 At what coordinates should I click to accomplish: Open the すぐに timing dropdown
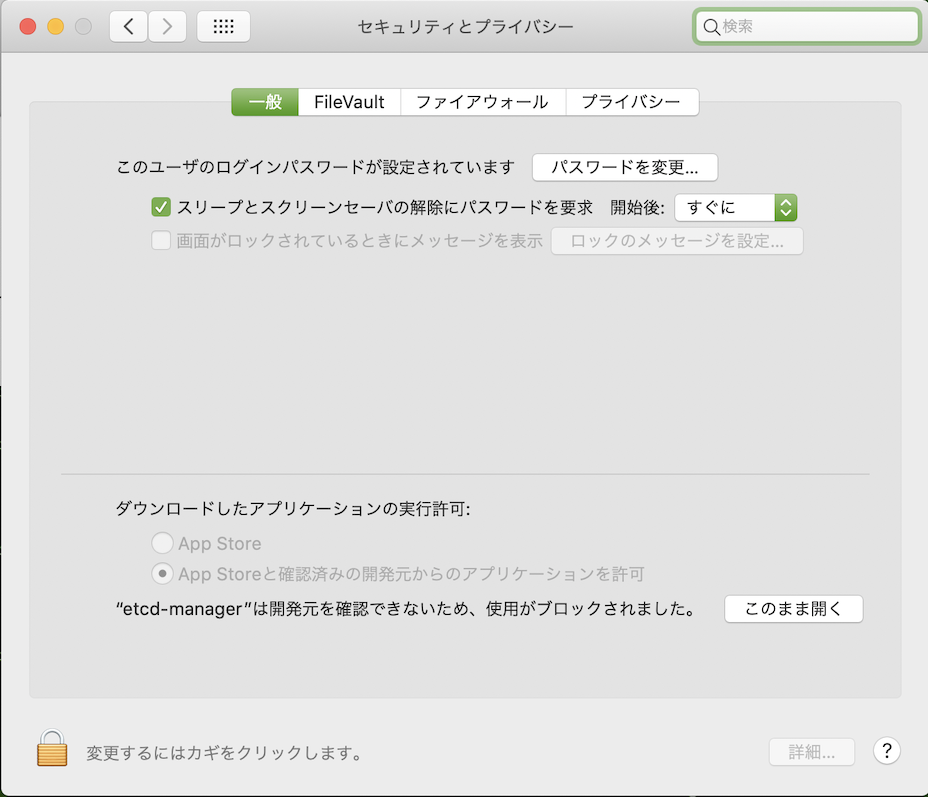coord(735,207)
